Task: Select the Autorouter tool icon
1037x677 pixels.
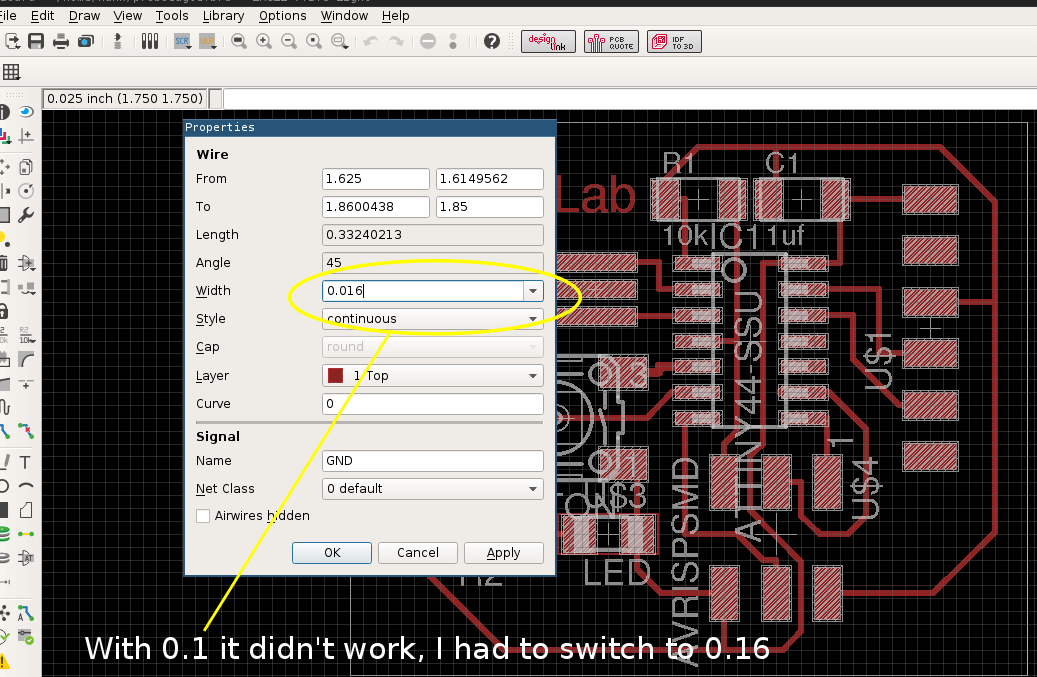Action: pyautogui.click(x=26, y=613)
